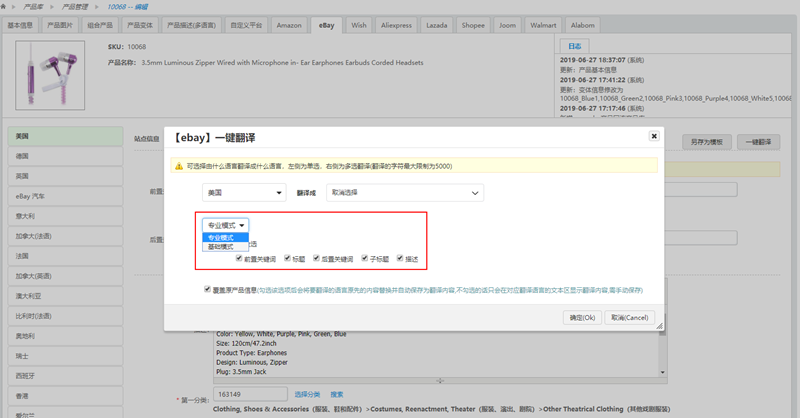Screen dimensions: 800x418
Task: Disable the 覆盖原产品信息 checkbox
Action: coord(207,289)
